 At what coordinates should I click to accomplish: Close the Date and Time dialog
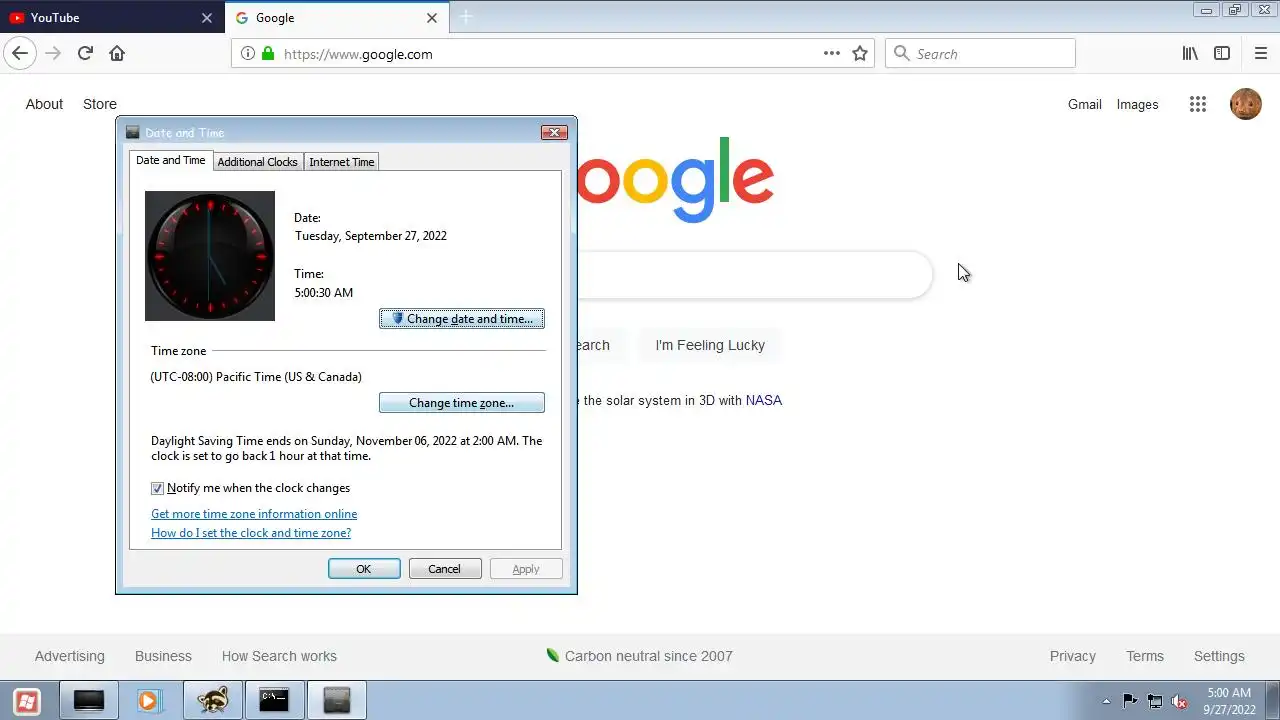(x=555, y=132)
